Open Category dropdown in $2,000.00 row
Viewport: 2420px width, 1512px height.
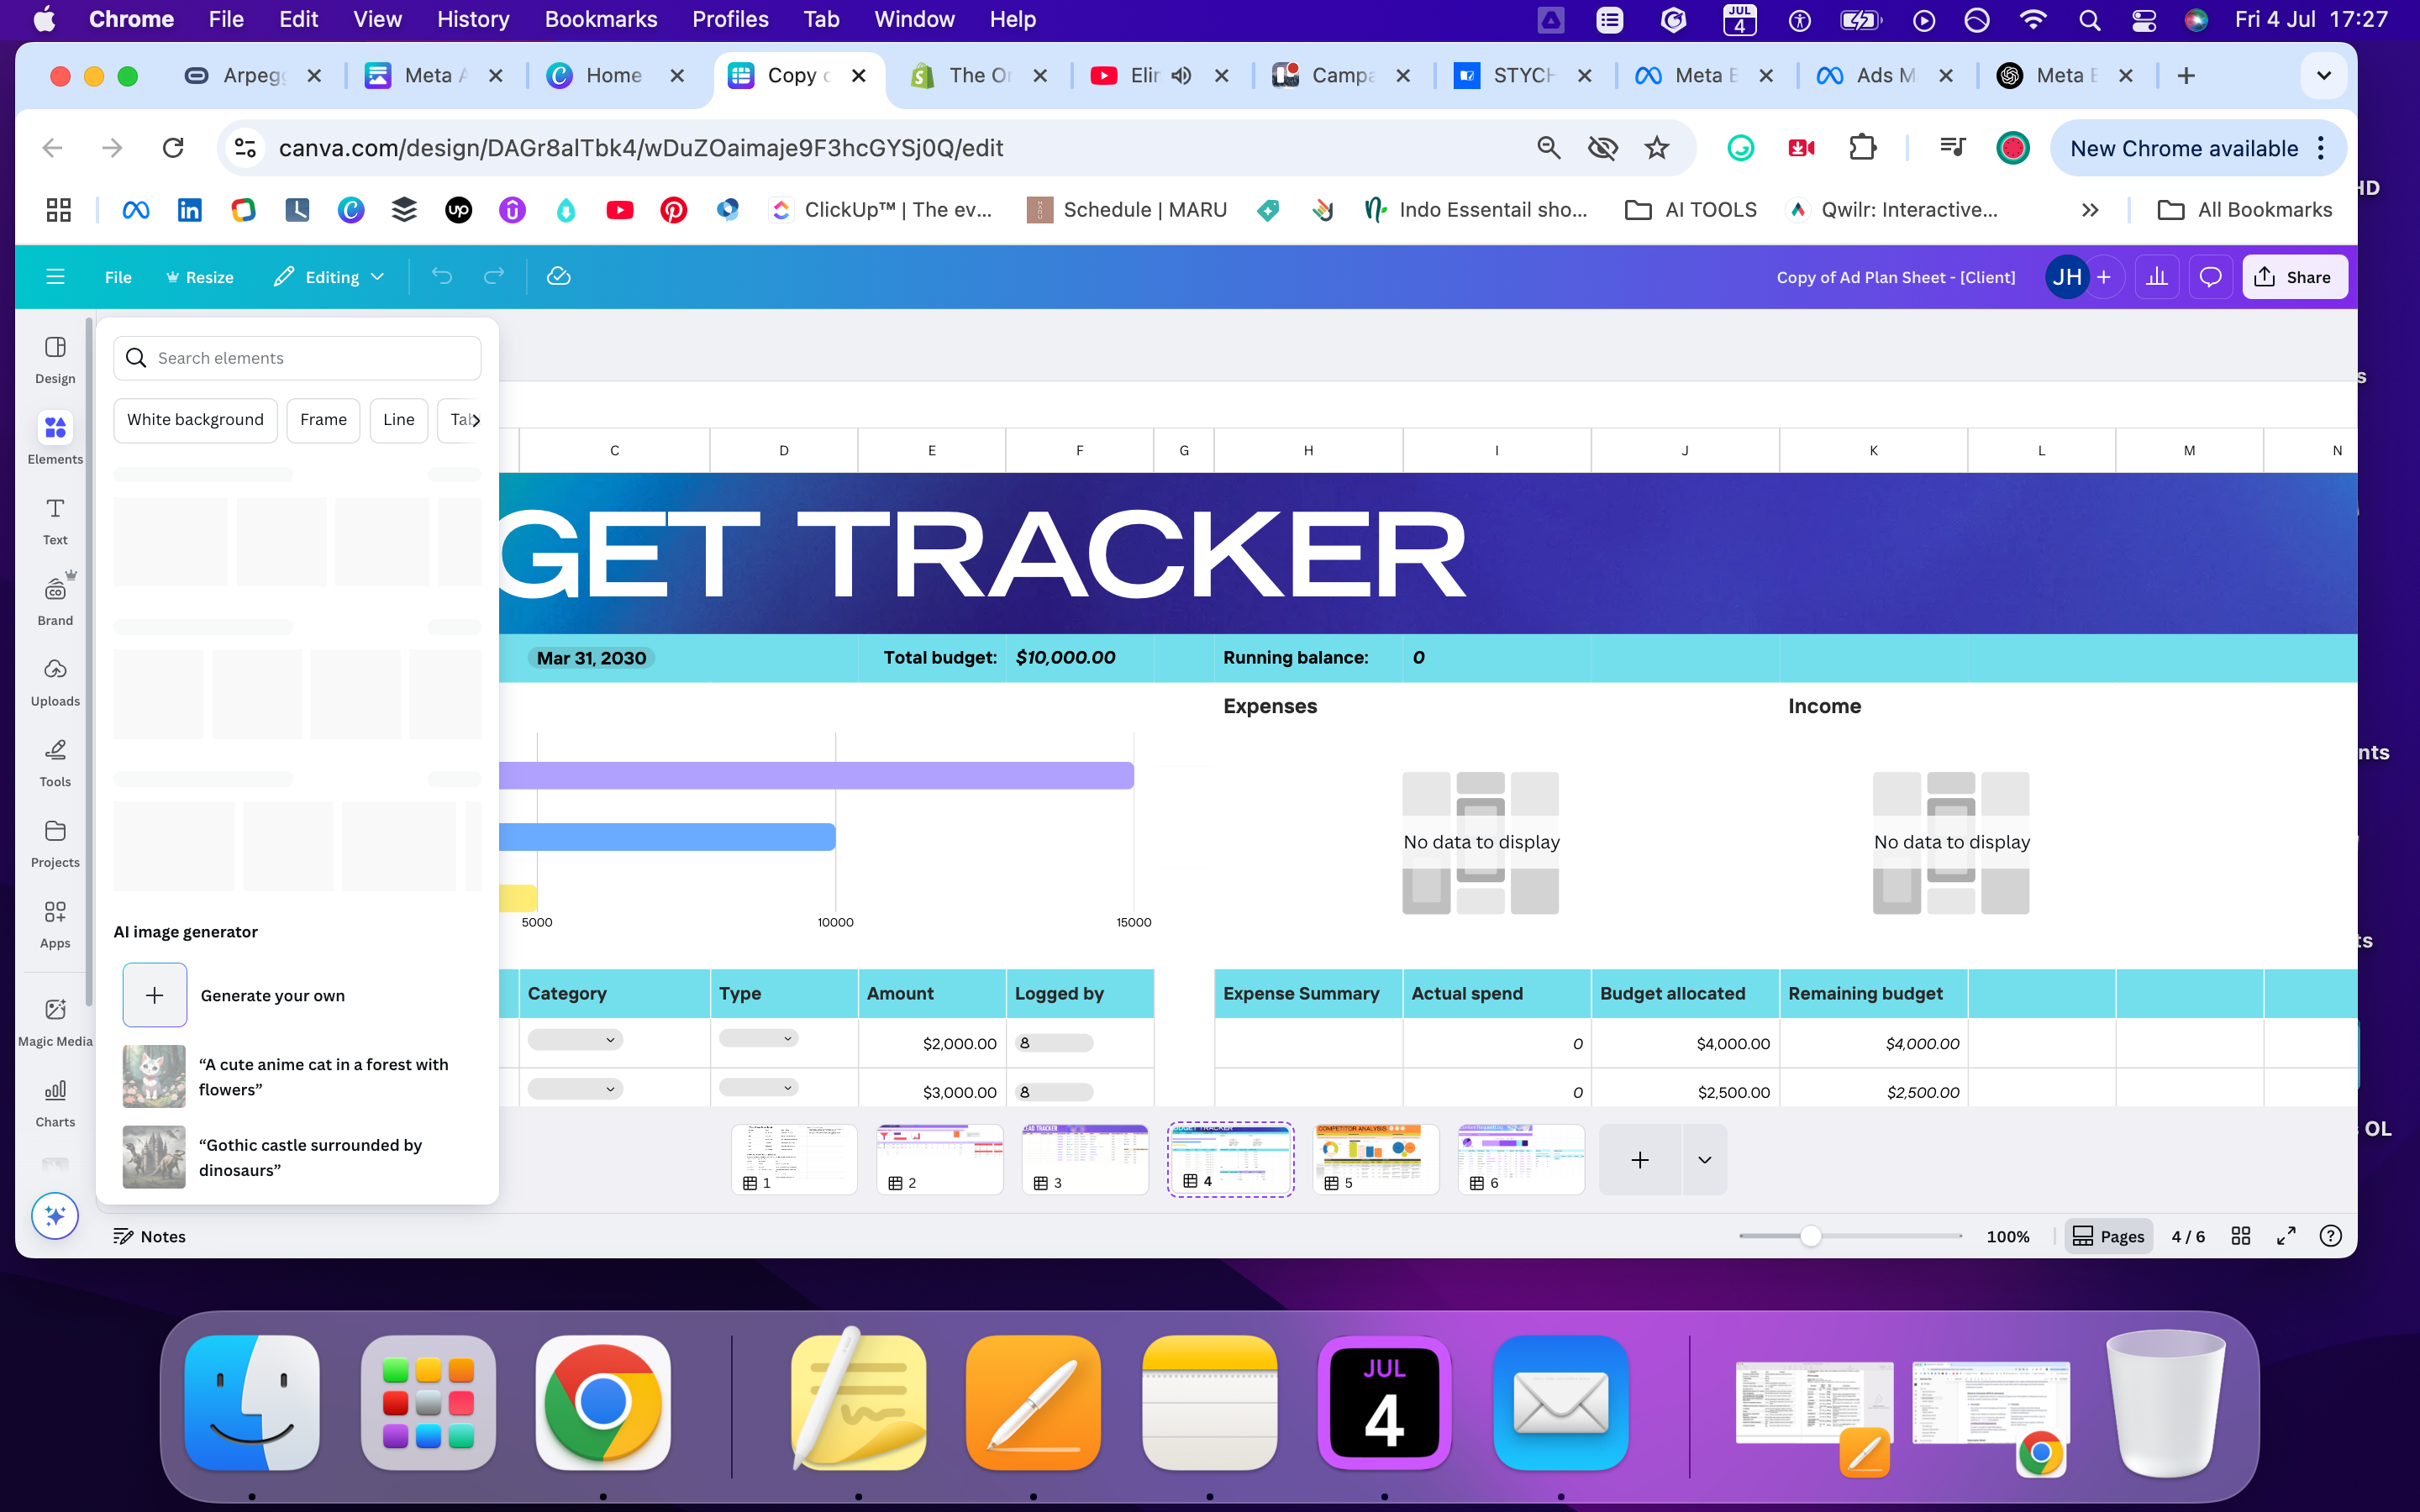pos(575,1040)
